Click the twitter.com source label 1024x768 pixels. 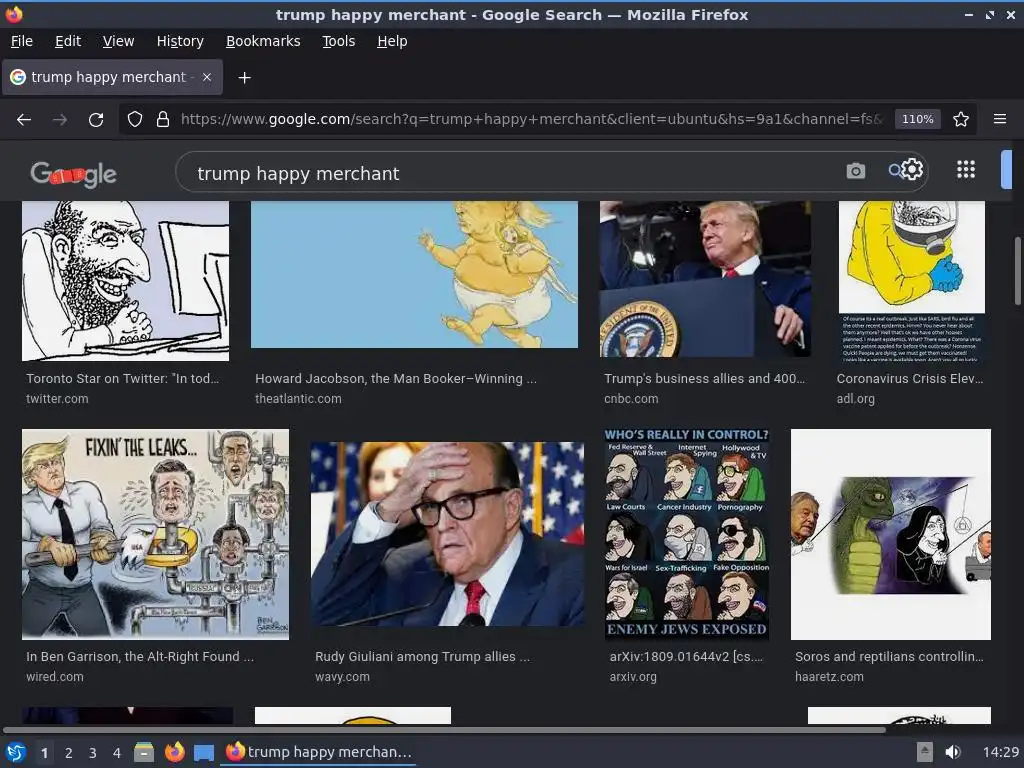point(57,398)
